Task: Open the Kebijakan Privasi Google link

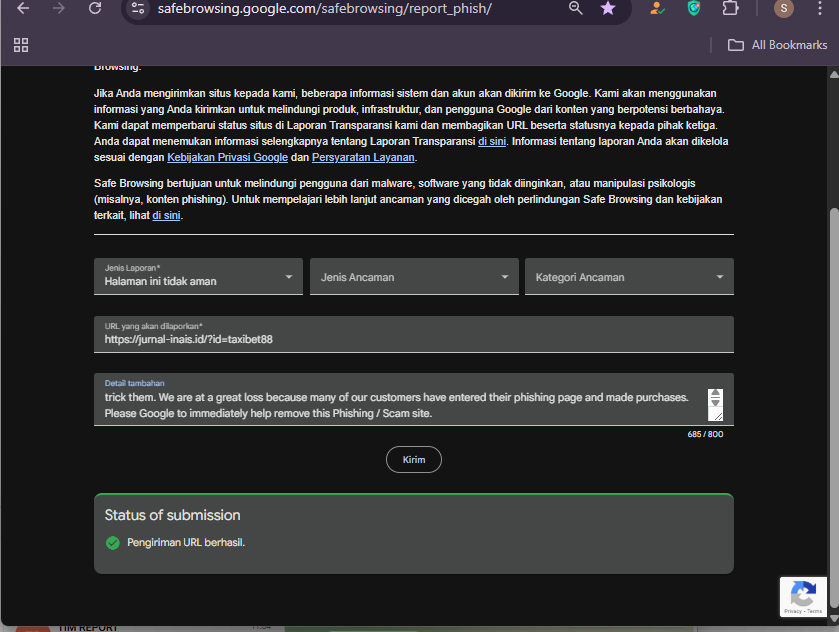Action: [227, 157]
